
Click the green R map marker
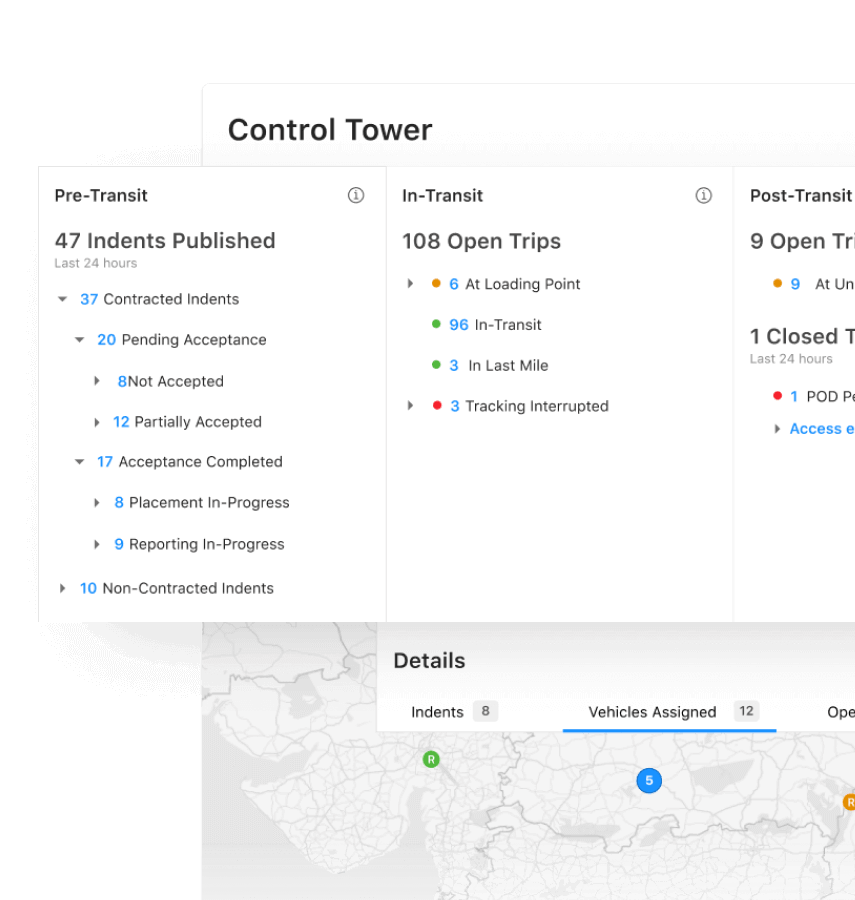point(431,760)
